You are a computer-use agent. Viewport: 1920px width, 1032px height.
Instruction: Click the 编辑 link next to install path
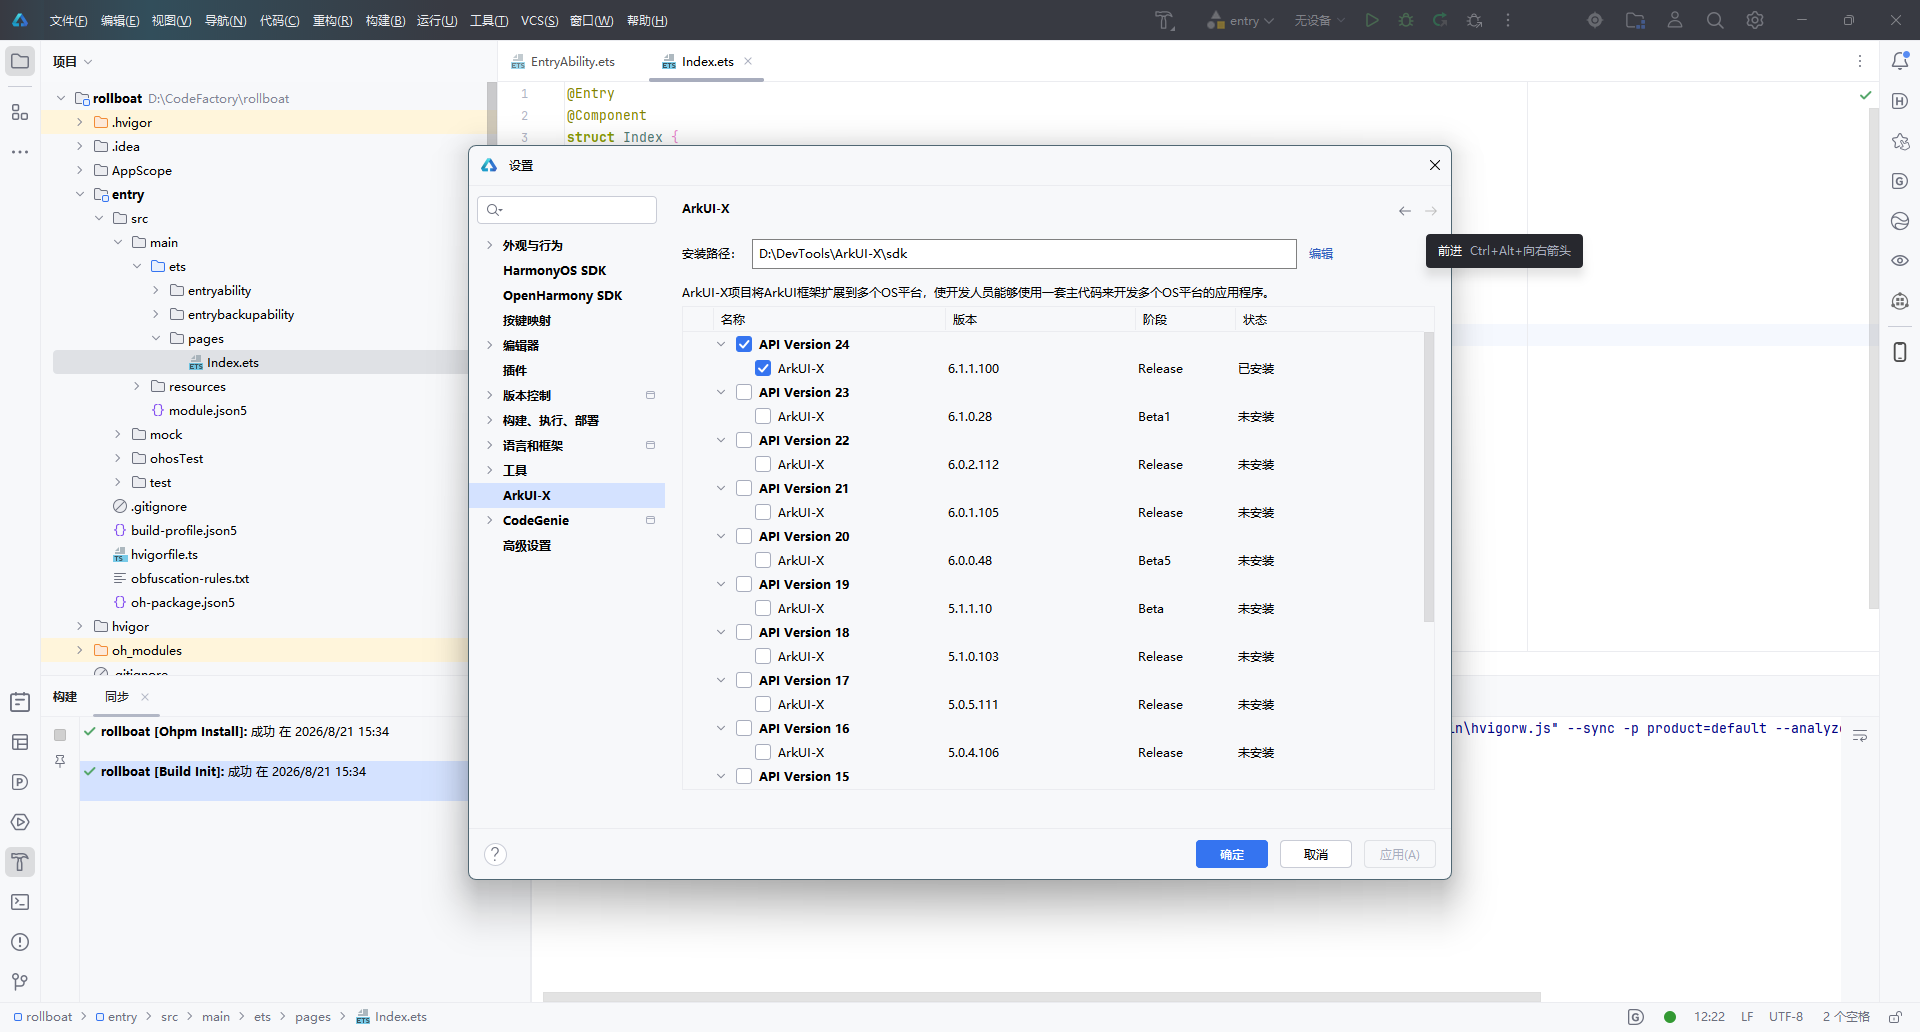pos(1321,253)
